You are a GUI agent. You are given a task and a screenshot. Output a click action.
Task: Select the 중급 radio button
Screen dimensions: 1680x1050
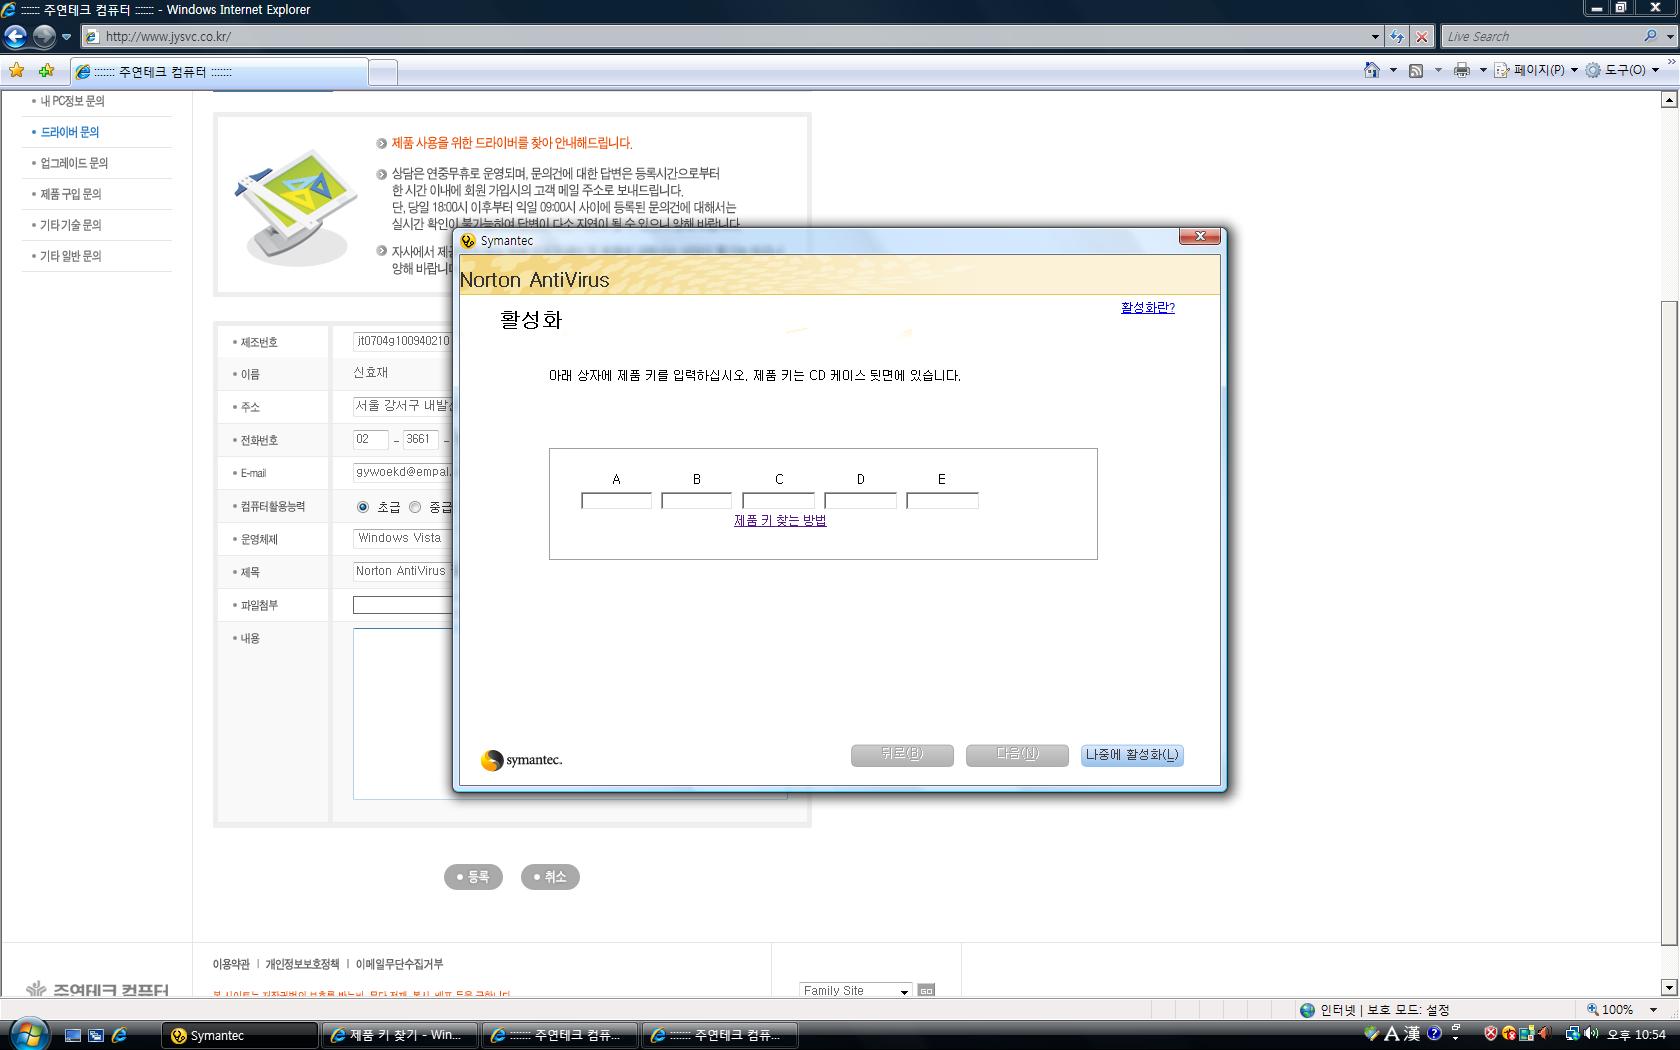coord(415,507)
